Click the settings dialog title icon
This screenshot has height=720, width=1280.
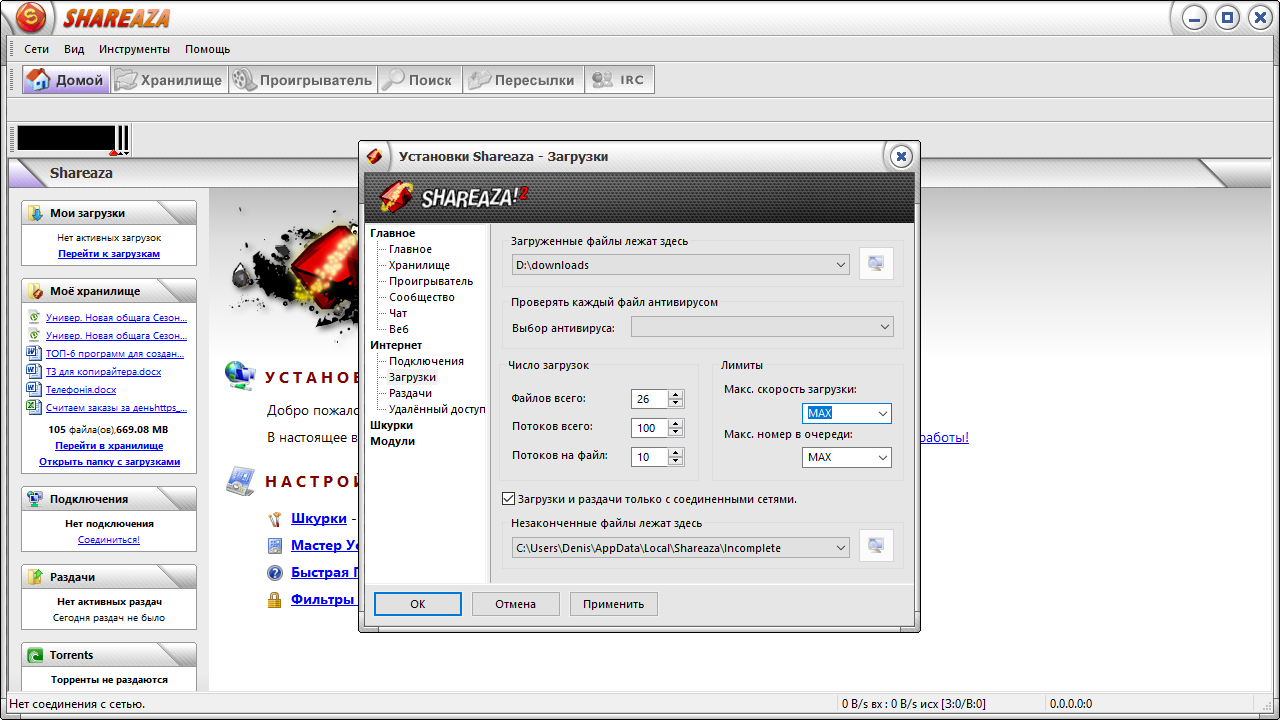375,156
